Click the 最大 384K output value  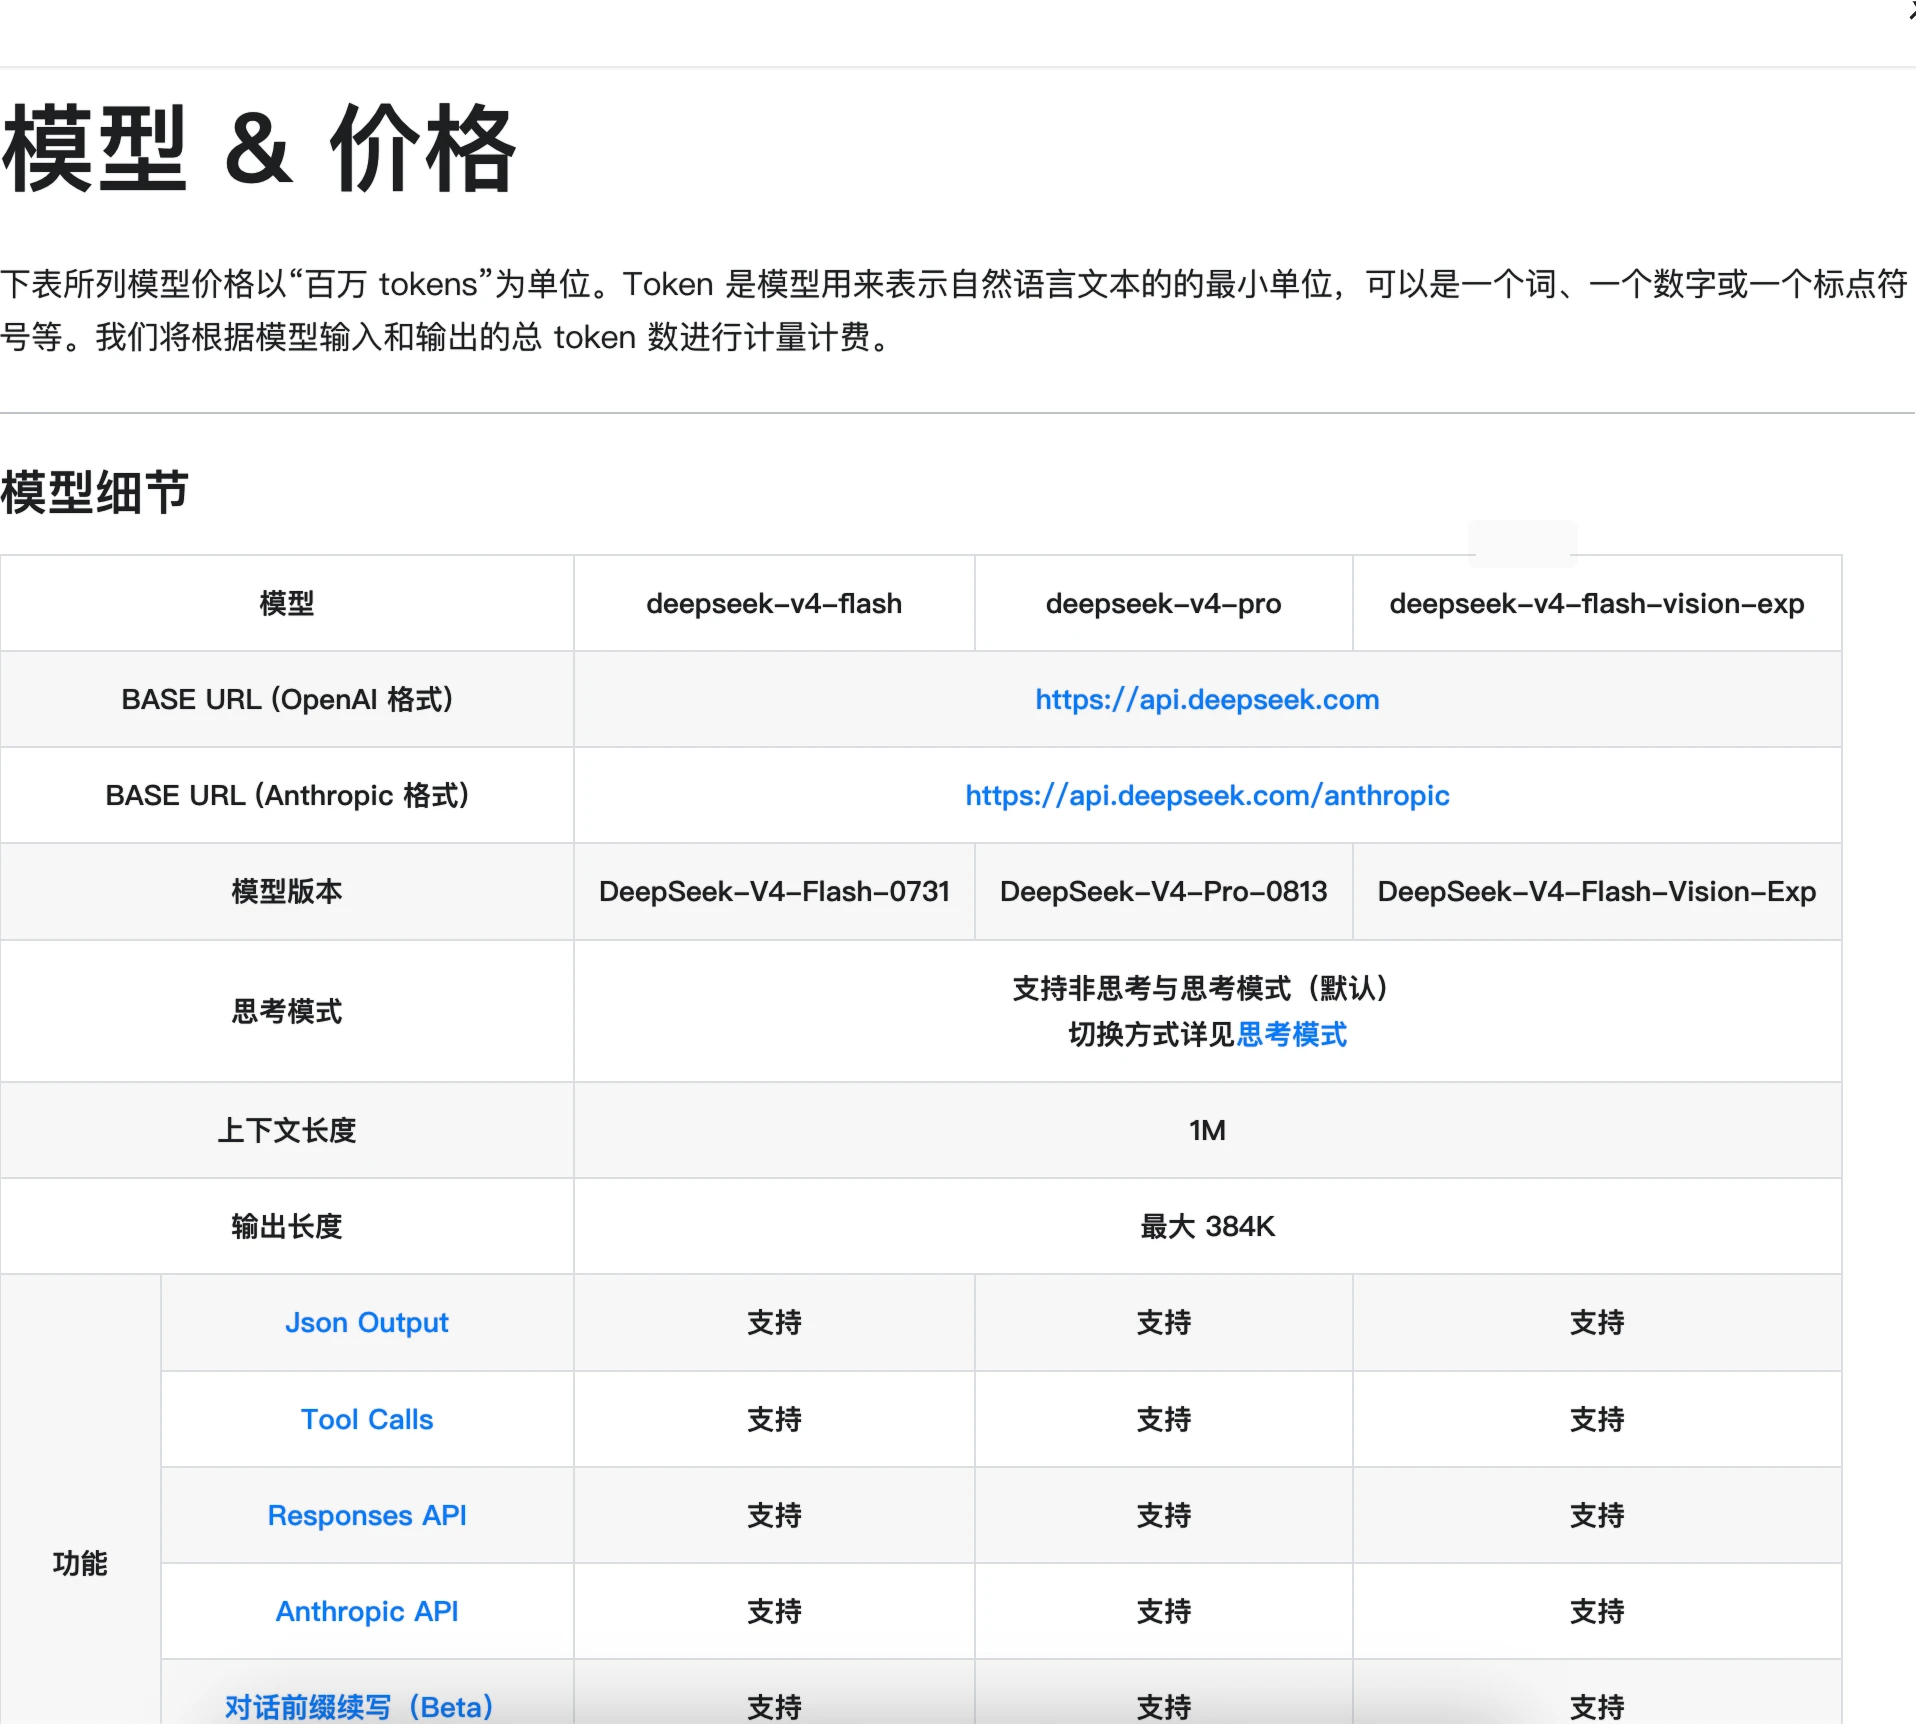(1207, 1227)
